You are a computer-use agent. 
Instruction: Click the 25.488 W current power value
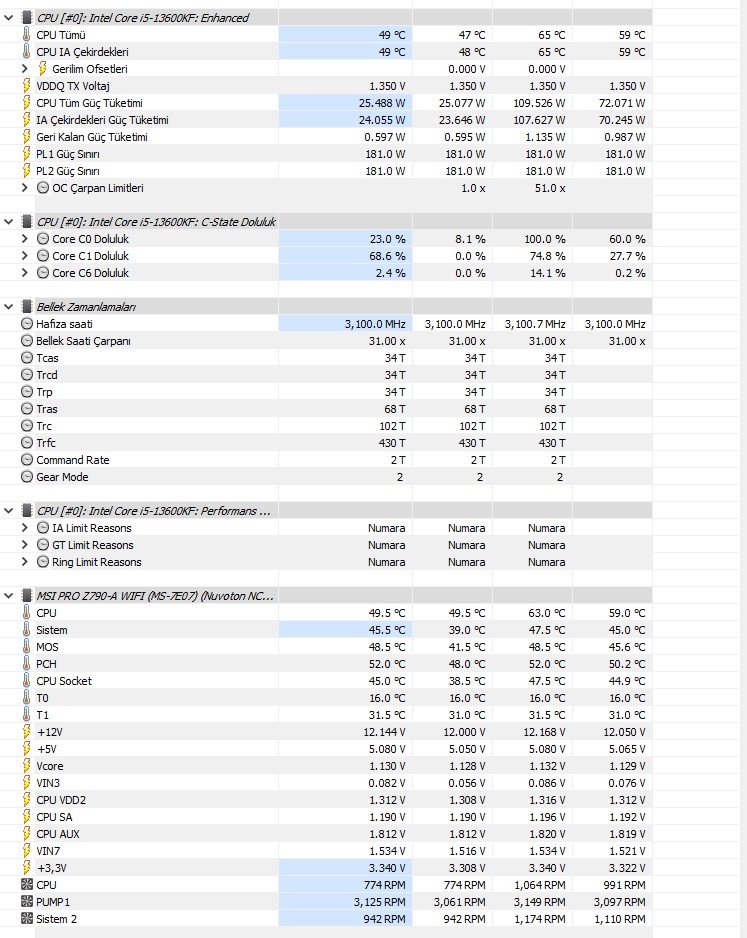click(x=382, y=103)
